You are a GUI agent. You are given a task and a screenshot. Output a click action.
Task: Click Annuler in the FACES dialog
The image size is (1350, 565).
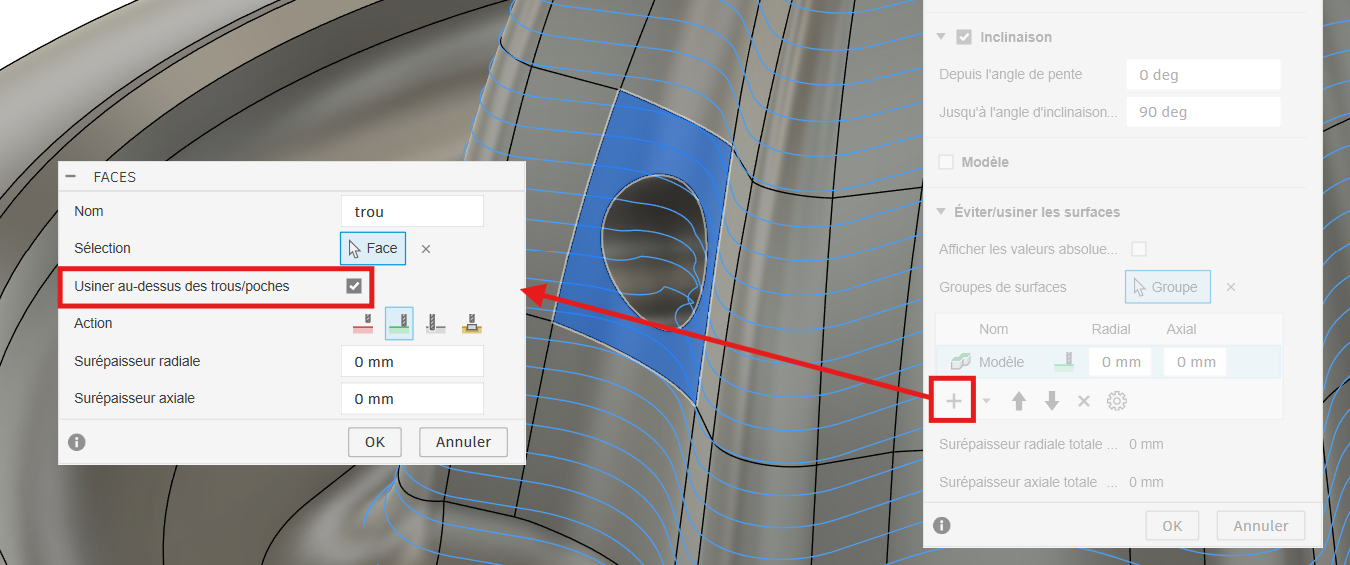coord(463,442)
